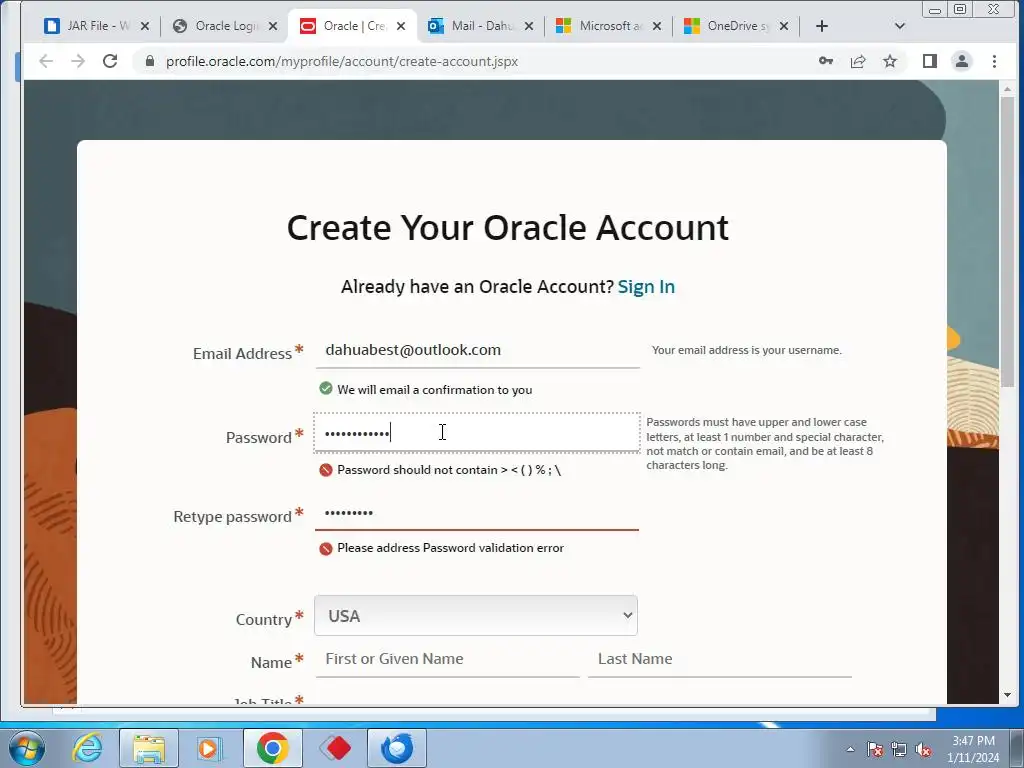Click the vertical scrollbar thumb

click(1007, 240)
